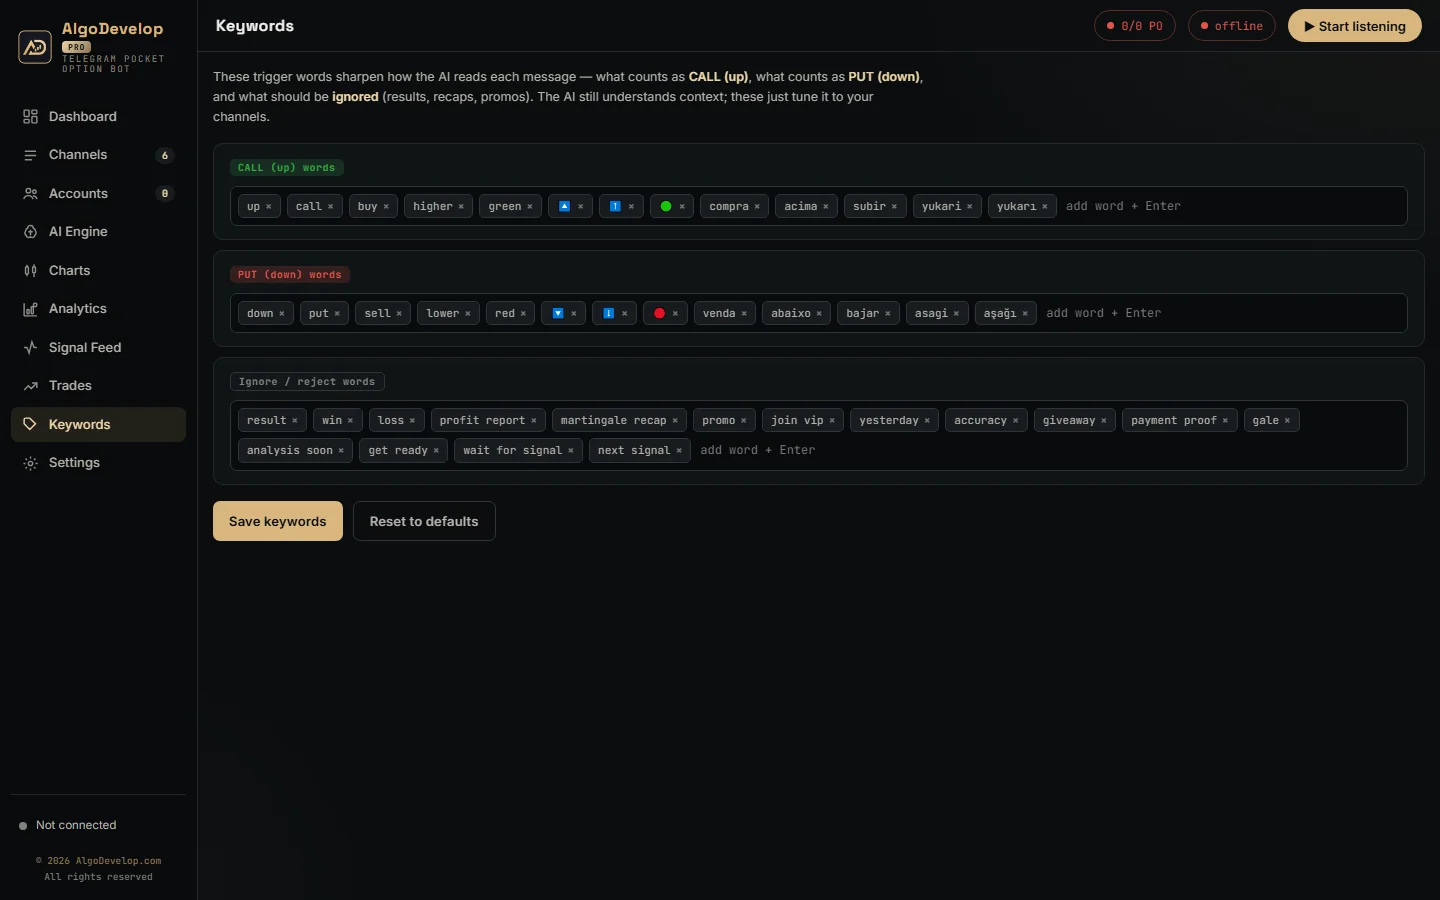Click the Analytics bar chart icon
This screenshot has width=1440, height=900.
[30, 309]
